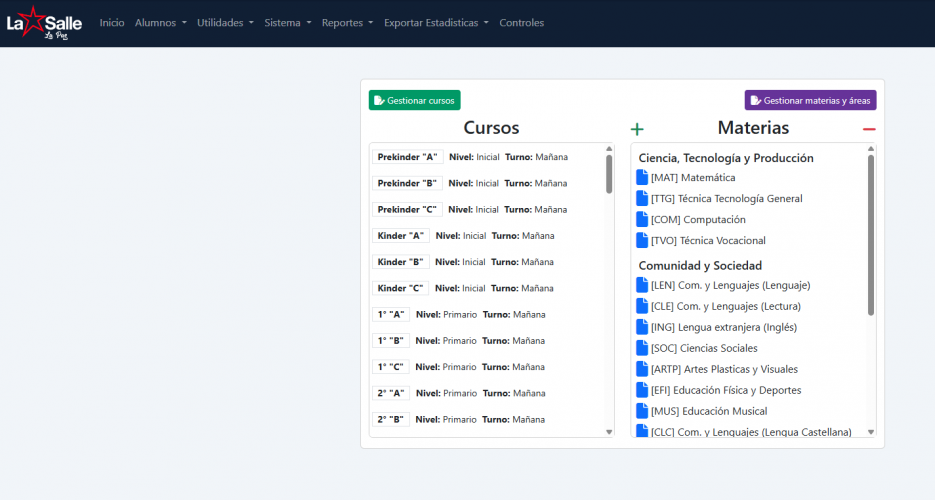The width and height of the screenshot is (935, 500).
Task: Click file icon for [ING] Lengua extranjera
Action: click(x=642, y=327)
